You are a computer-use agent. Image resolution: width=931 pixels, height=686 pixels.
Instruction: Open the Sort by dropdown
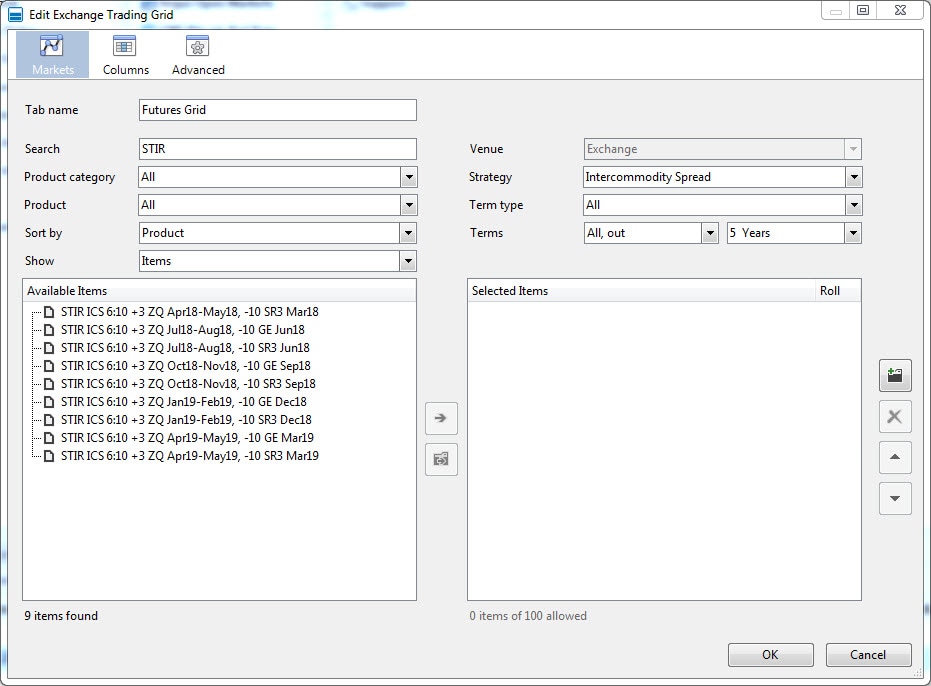pyautogui.click(x=408, y=233)
